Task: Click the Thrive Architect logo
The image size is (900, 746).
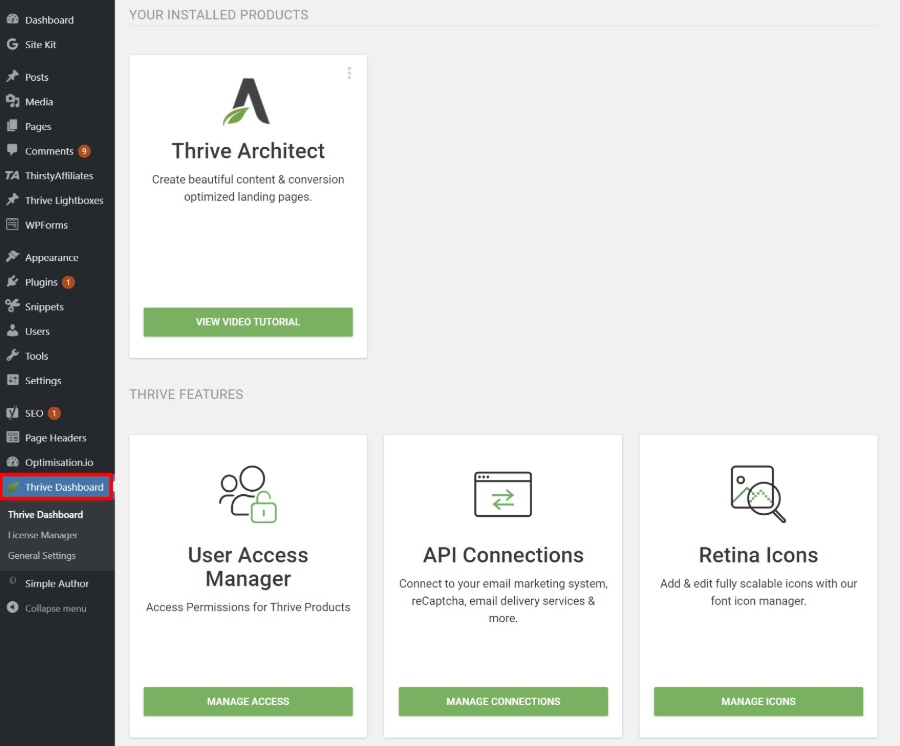Action: pos(247,101)
